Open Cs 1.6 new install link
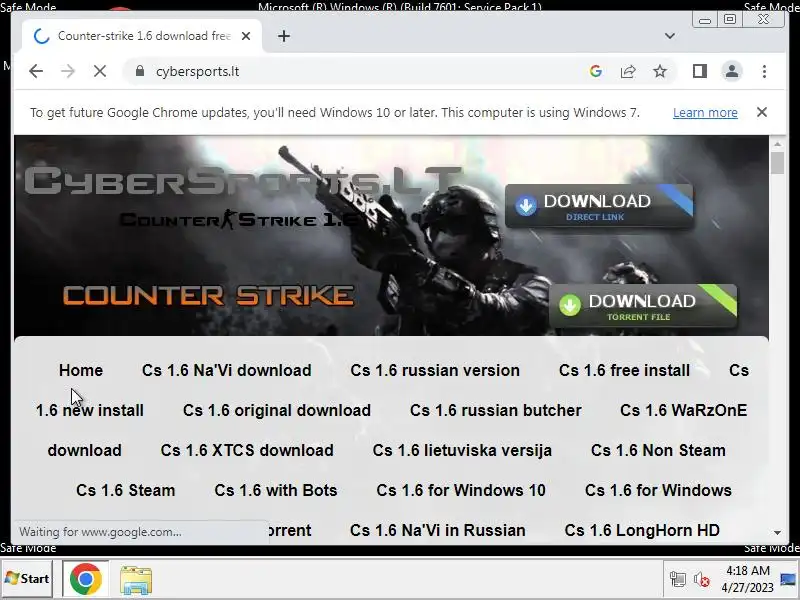Image resolution: width=800 pixels, height=600 pixels. click(90, 410)
